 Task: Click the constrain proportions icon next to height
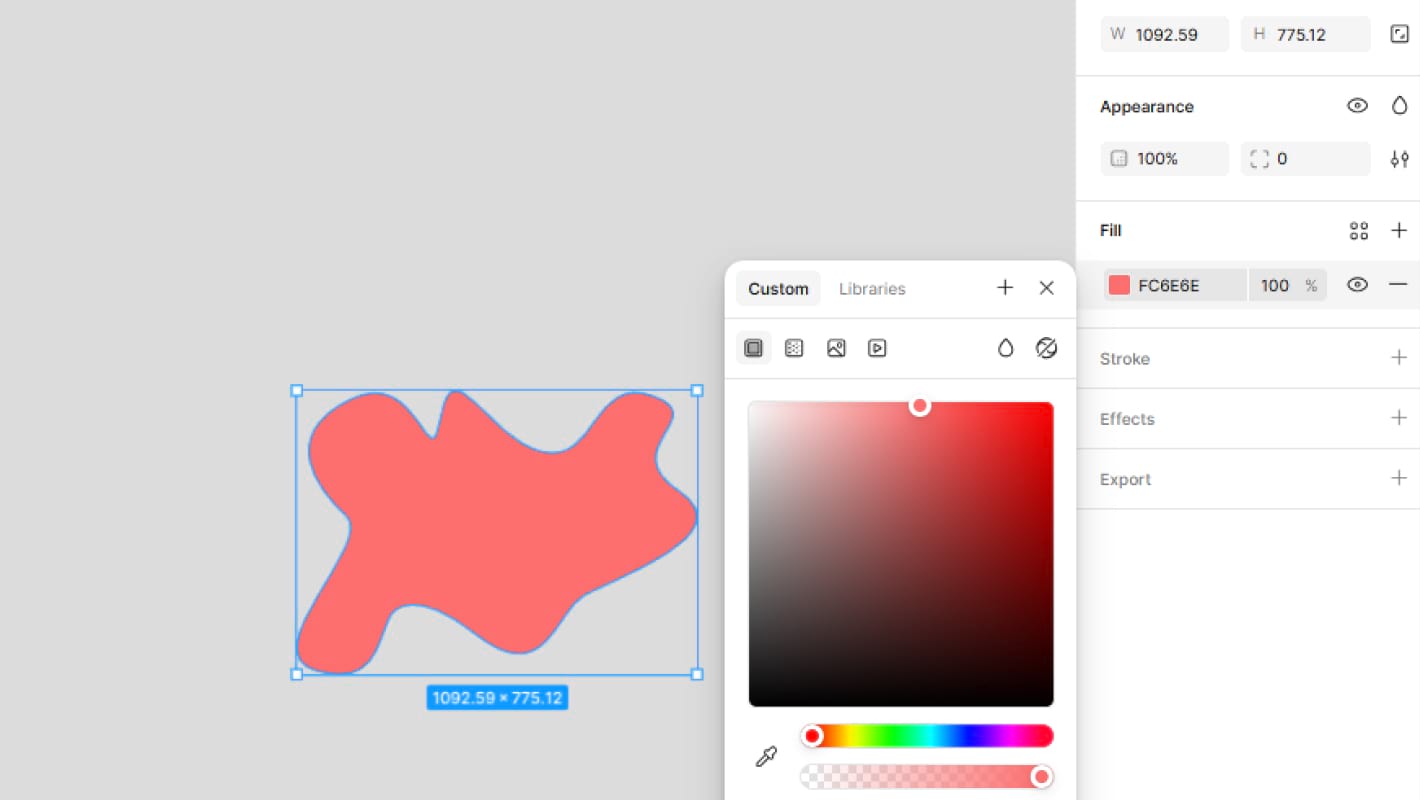click(1399, 34)
